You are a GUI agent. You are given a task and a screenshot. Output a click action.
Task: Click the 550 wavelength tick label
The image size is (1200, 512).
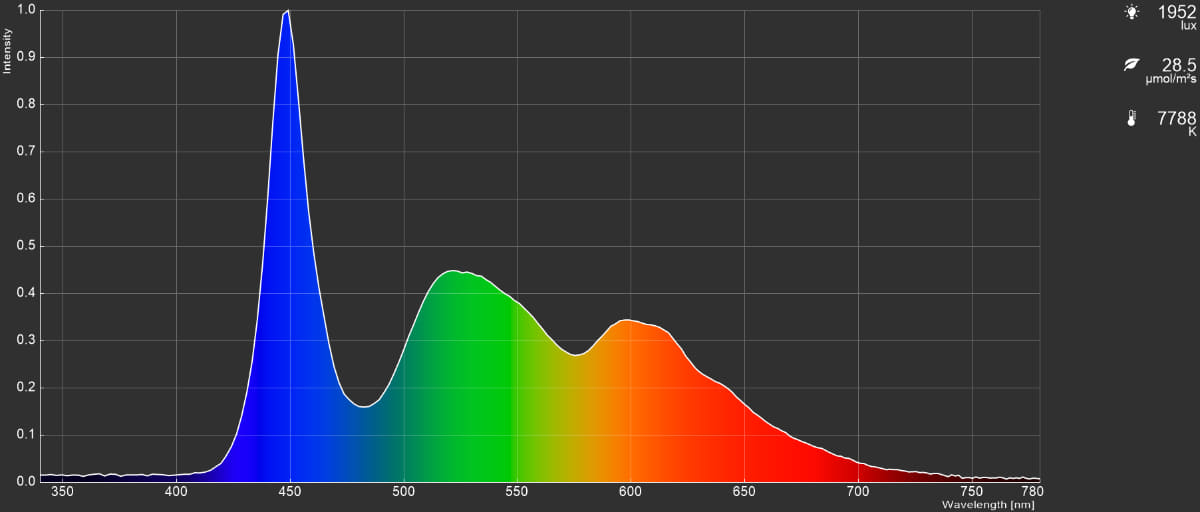(x=517, y=492)
